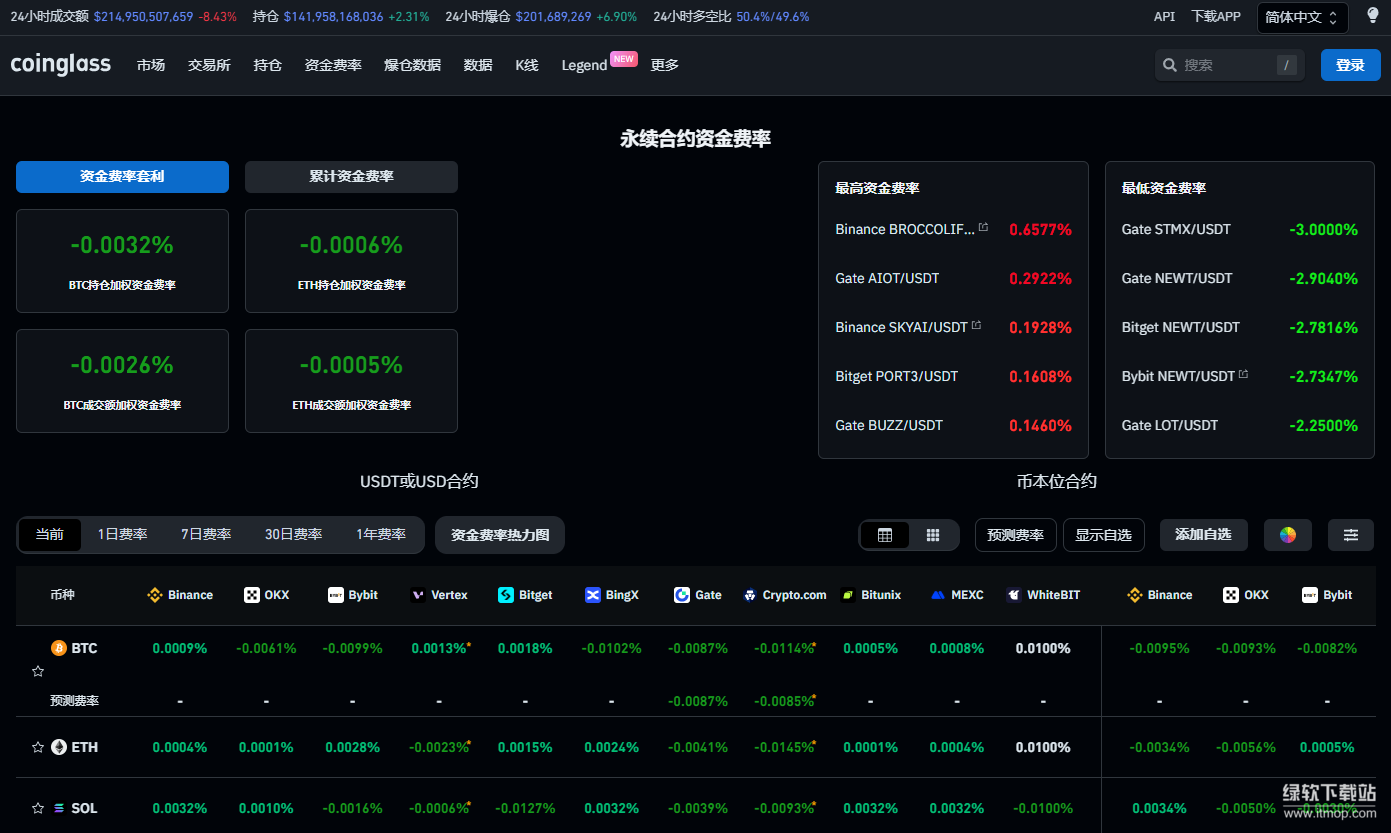Open the ETH成交额加权资金费率 card
Viewport: 1391px width, 833px height.
pos(351,381)
